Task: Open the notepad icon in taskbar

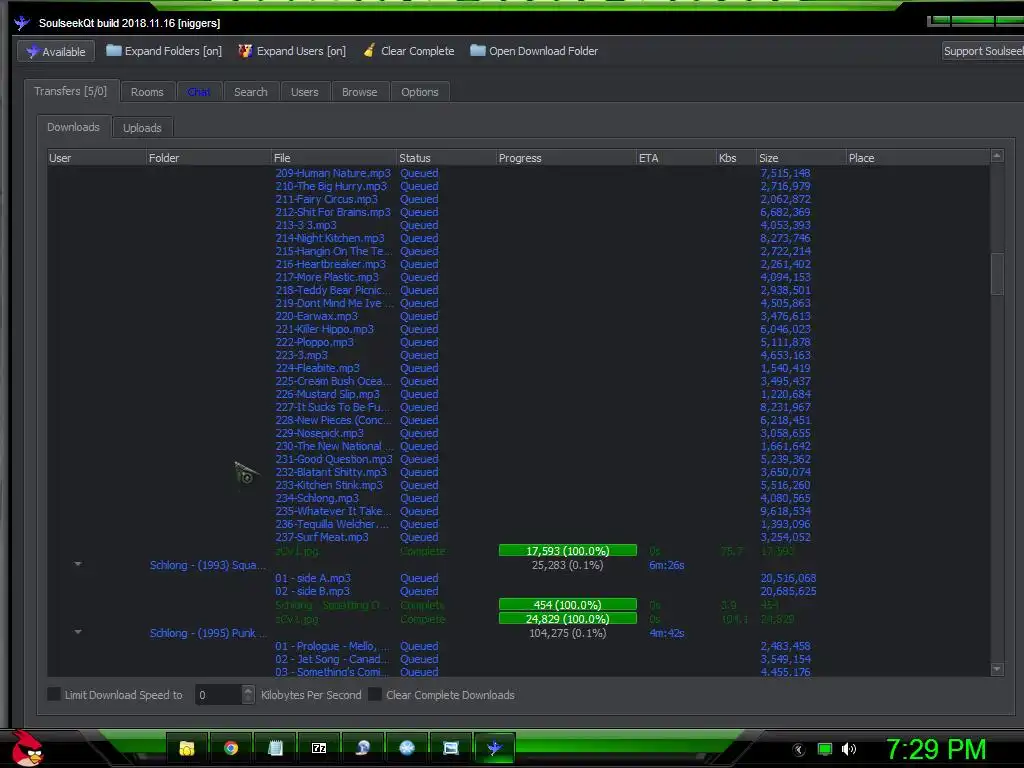Action: (275, 748)
